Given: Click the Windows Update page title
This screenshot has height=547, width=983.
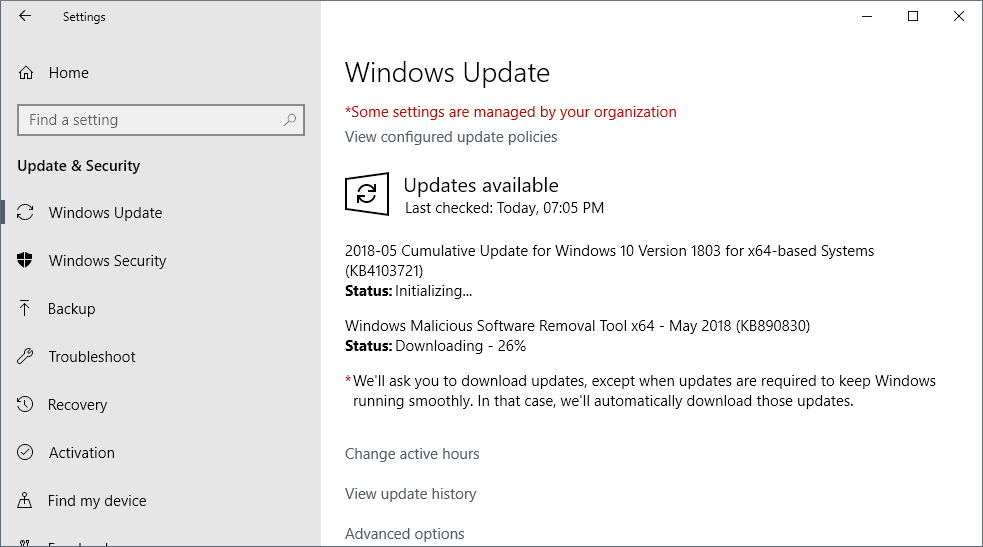Looking at the screenshot, I should tap(447, 73).
